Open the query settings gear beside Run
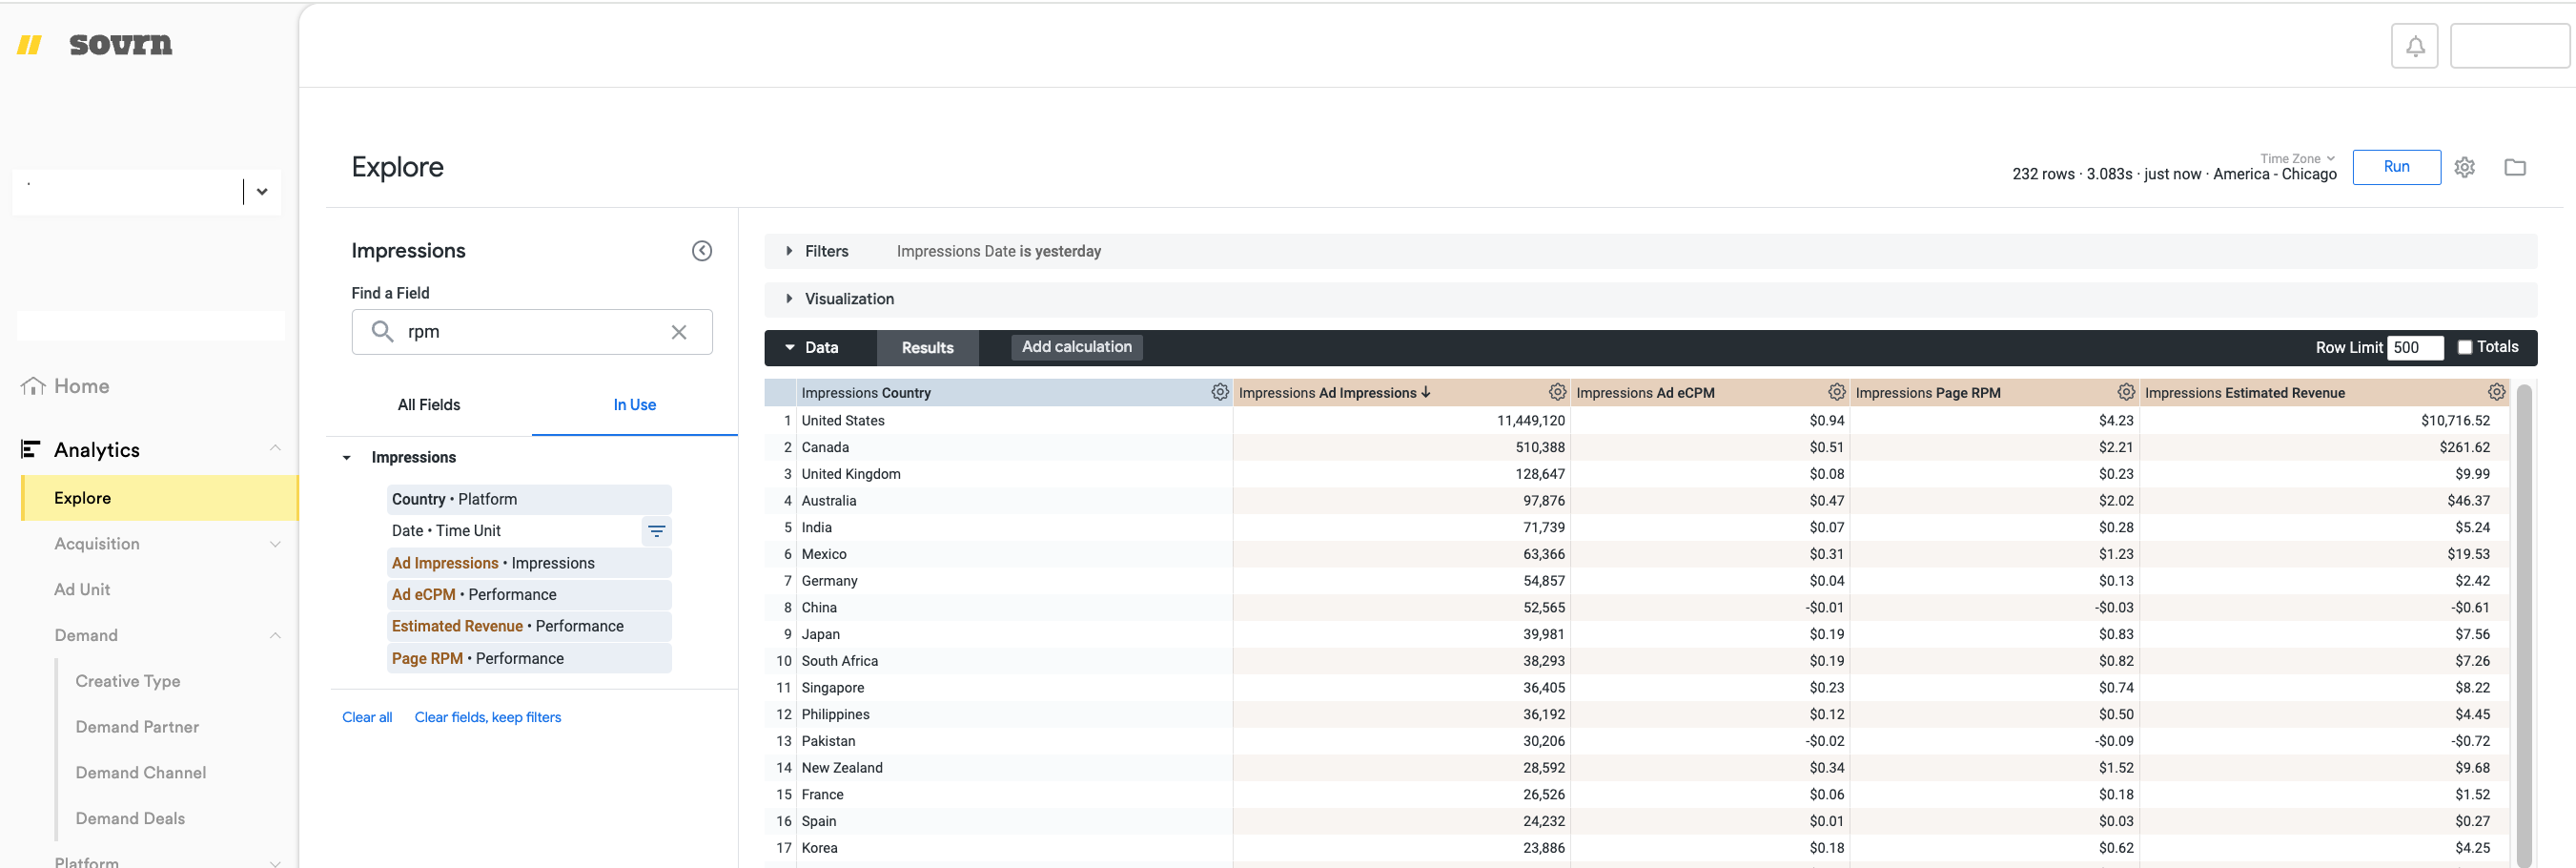This screenshot has width=2576, height=868. [x=2464, y=167]
